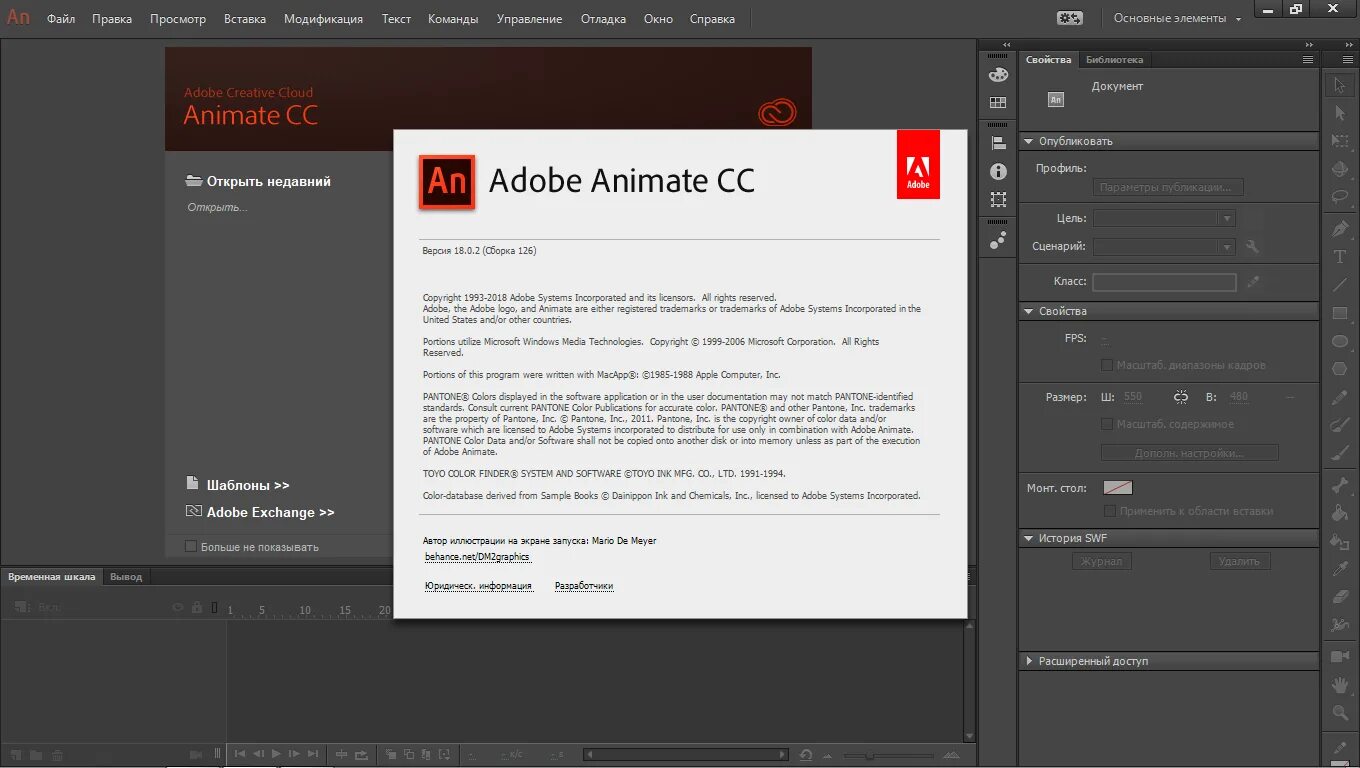Open the 'Основные элементы' workspace dropdown
1360x768 pixels.
[1177, 18]
